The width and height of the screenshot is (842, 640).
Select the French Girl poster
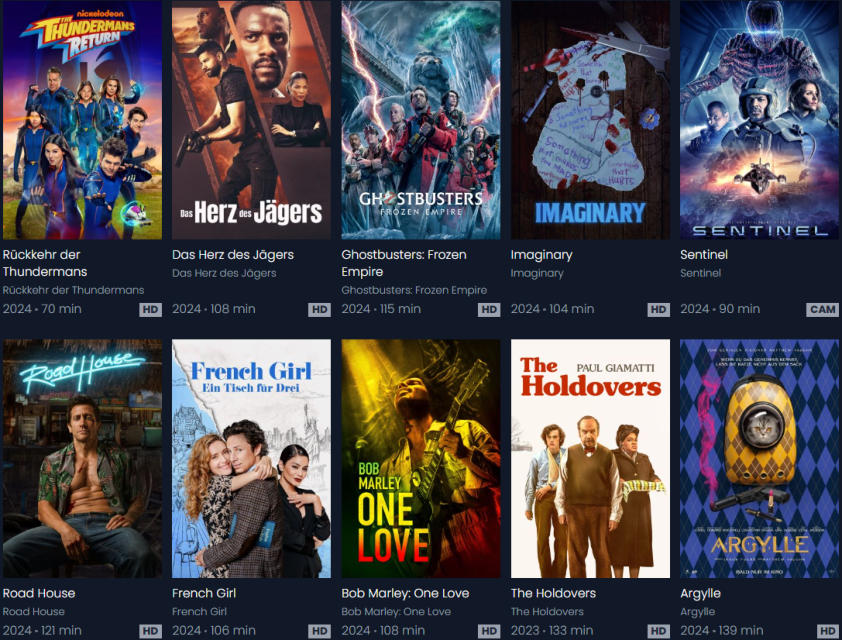click(x=251, y=459)
